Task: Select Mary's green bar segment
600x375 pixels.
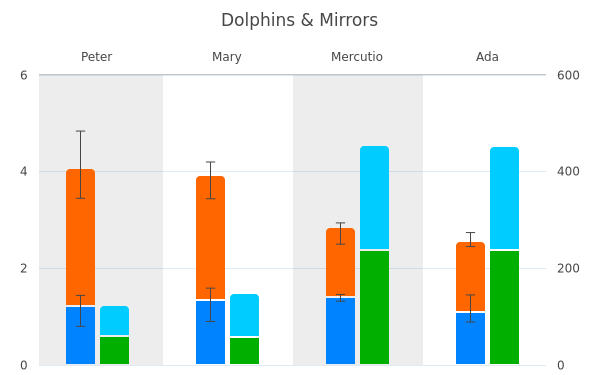Action: coord(245,351)
